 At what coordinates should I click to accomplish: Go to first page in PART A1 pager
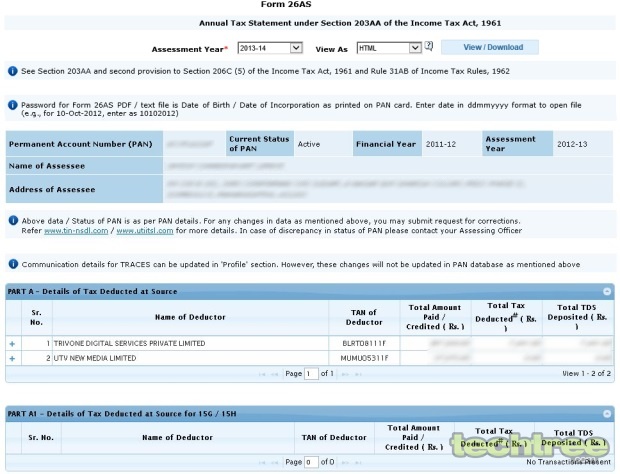tap(262, 462)
